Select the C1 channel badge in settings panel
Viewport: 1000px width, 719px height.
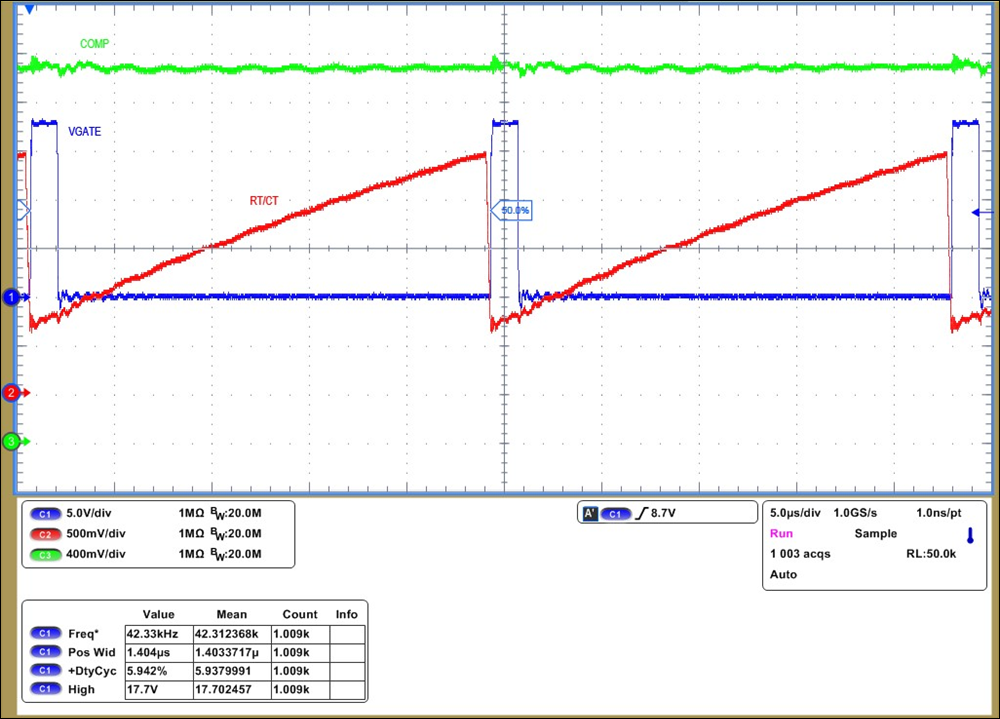44,513
